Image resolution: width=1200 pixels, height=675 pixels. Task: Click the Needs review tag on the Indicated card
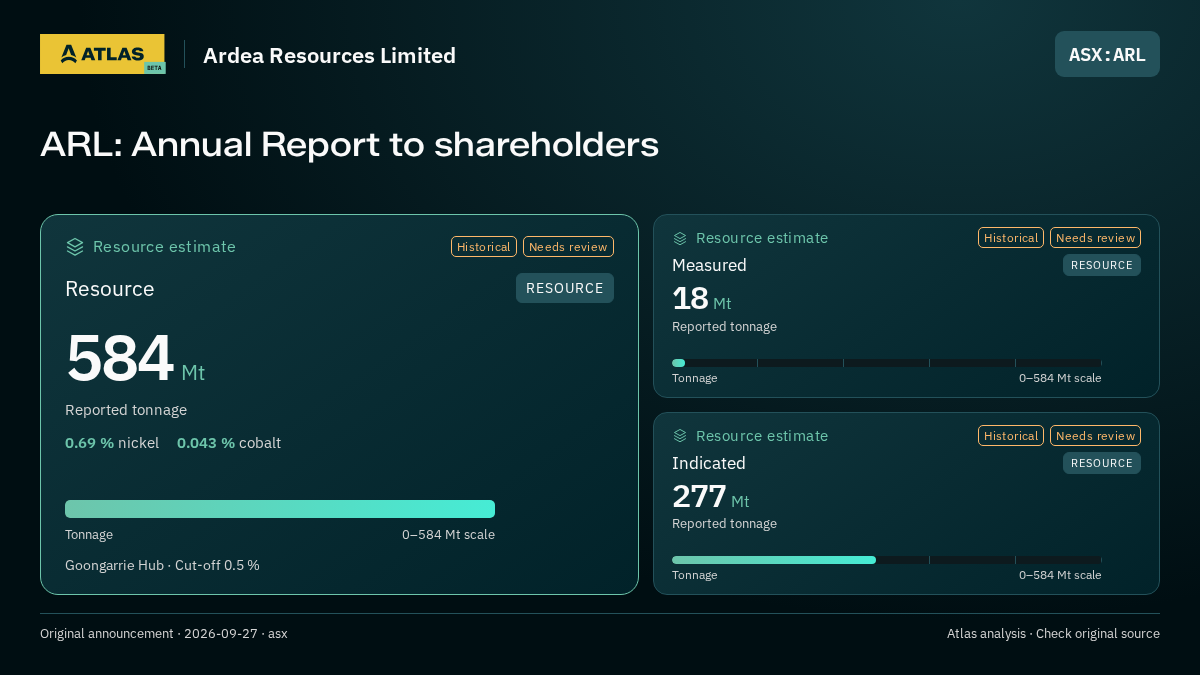1095,435
